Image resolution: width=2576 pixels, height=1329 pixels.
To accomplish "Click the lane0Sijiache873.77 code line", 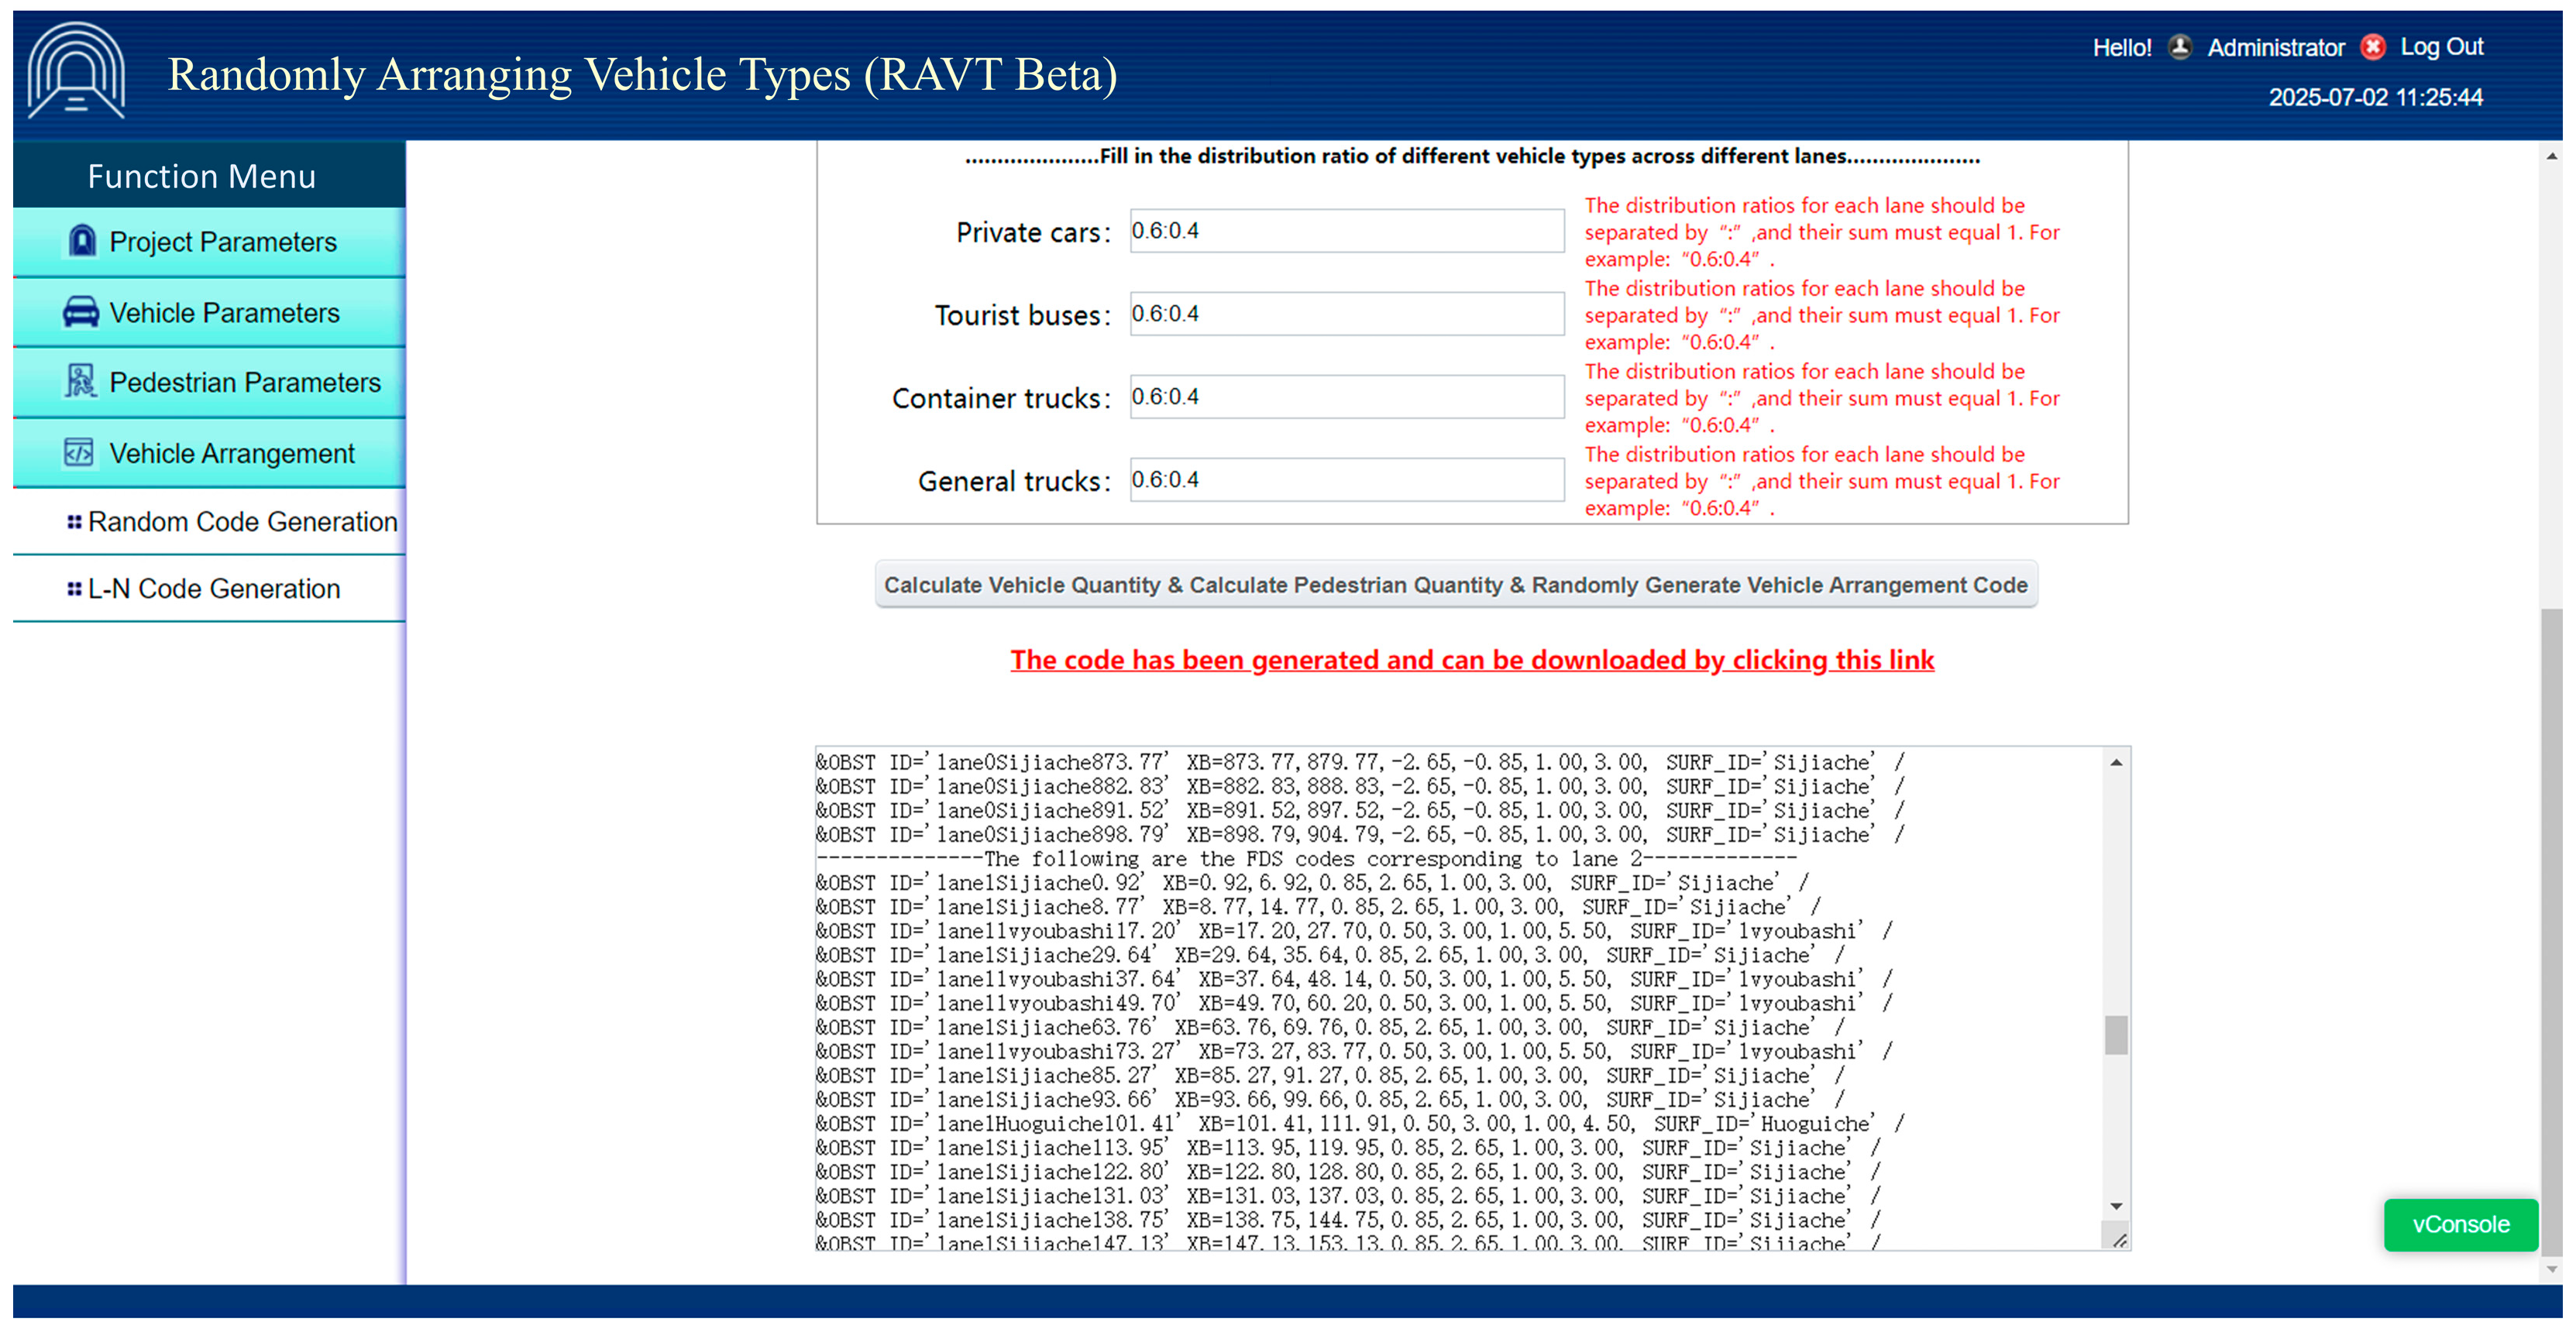I will coord(1361,763).
